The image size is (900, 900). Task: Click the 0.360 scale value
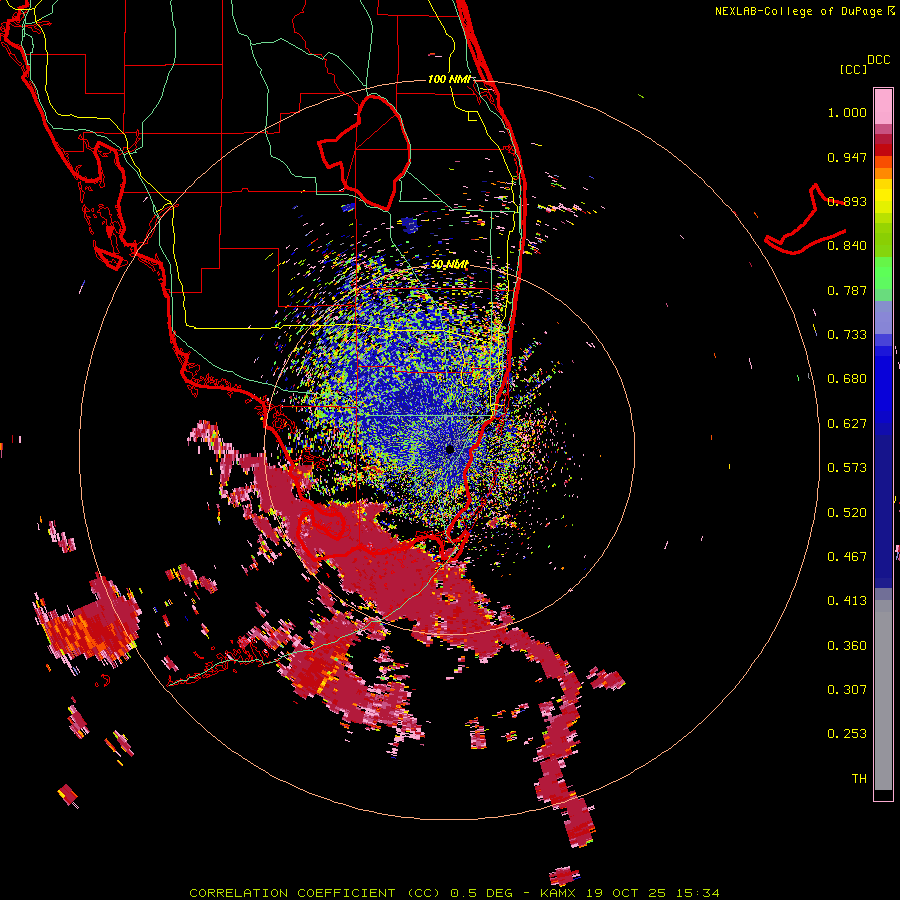[847, 646]
